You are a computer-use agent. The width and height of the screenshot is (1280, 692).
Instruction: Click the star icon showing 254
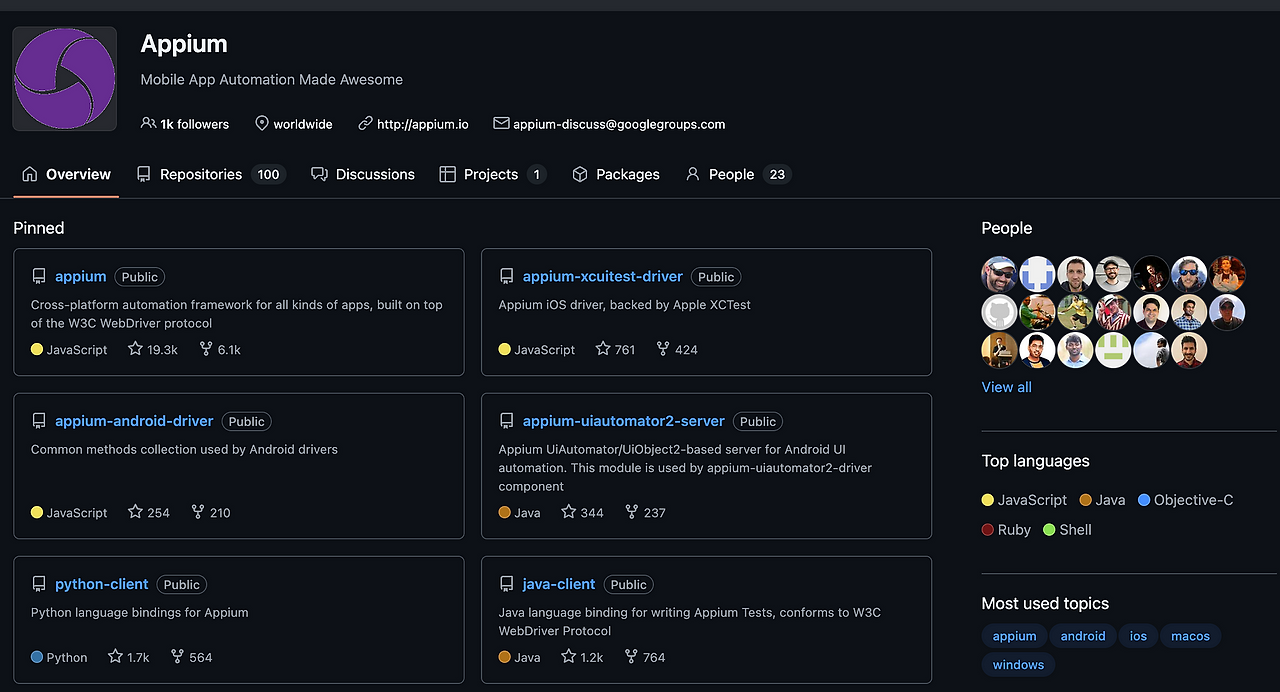pyautogui.click(x=136, y=512)
